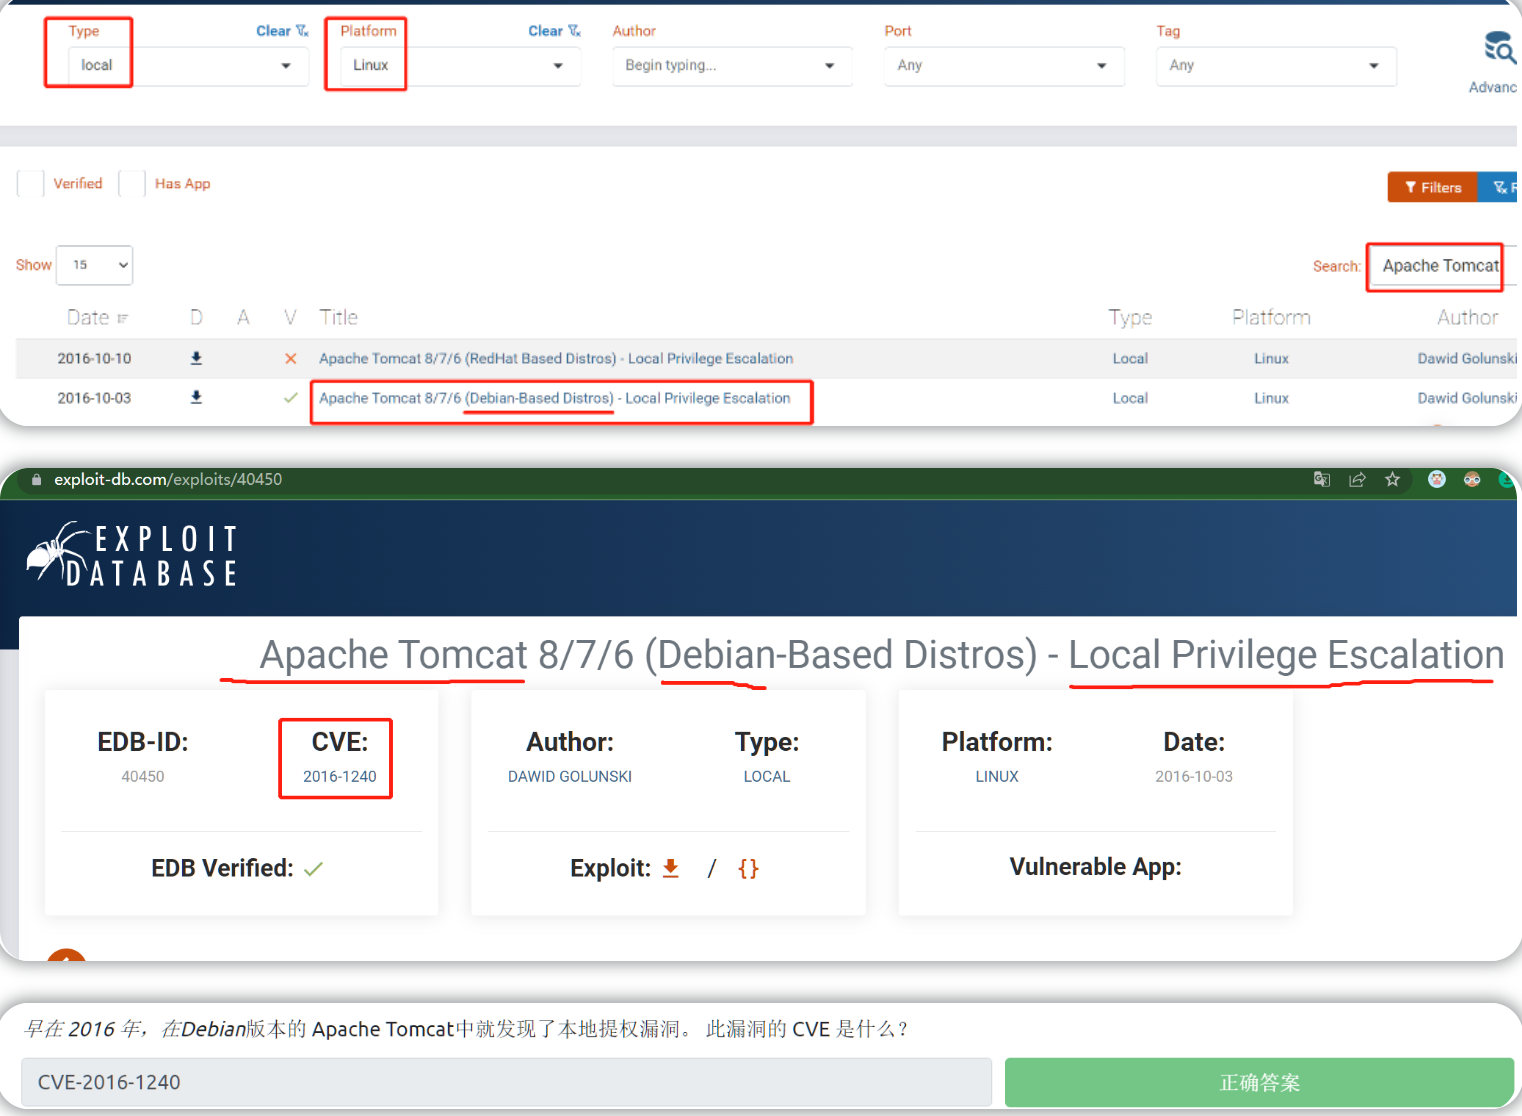The width and height of the screenshot is (1522, 1116).
Task: Click the Author column header
Action: click(x=1467, y=317)
